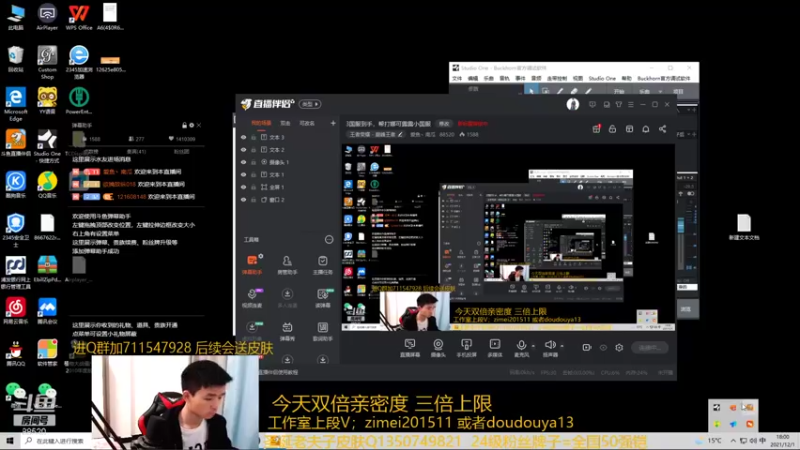800x450 pixels.
Task: Click the video record icon beside settings
Action: click(587, 347)
